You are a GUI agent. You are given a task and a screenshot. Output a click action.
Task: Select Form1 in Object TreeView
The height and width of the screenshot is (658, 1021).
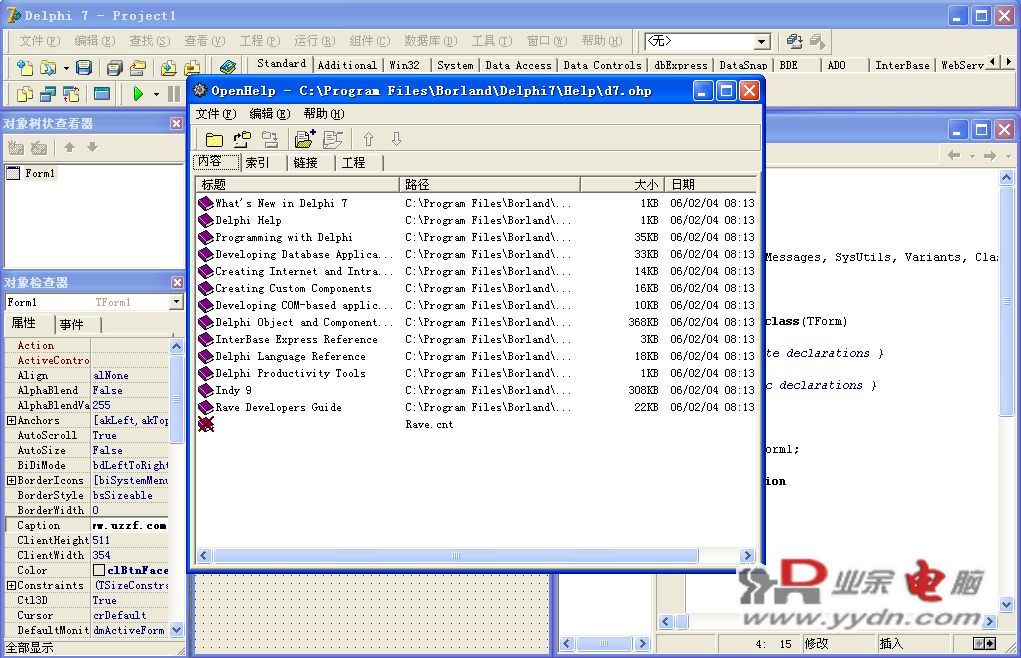[39, 173]
